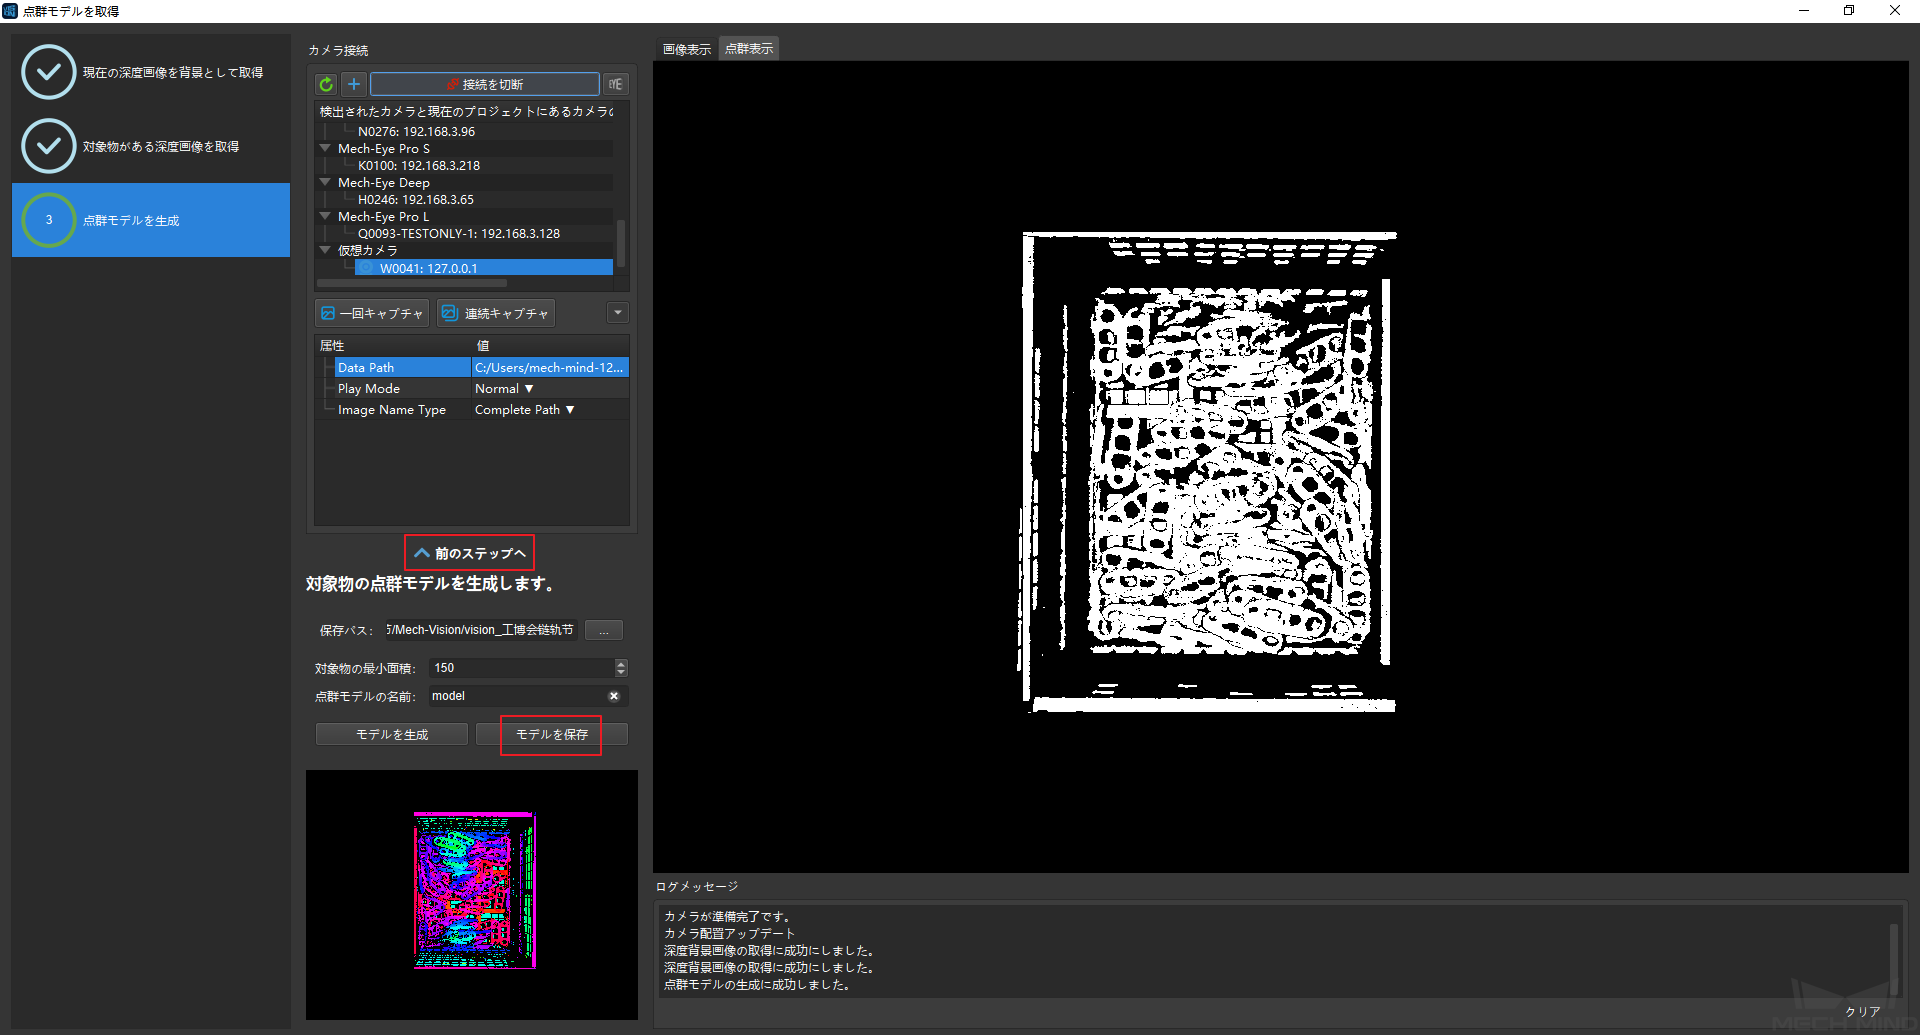Click the green refresh camera list icon
Image resolution: width=1920 pixels, height=1035 pixels.
pos(326,85)
